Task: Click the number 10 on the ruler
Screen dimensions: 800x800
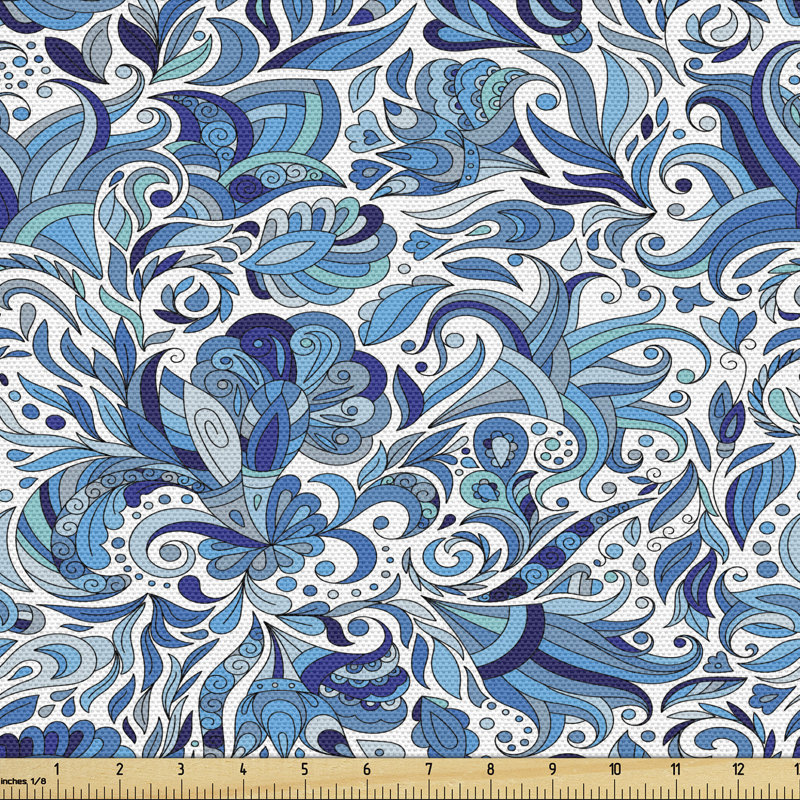Action: [x=614, y=769]
